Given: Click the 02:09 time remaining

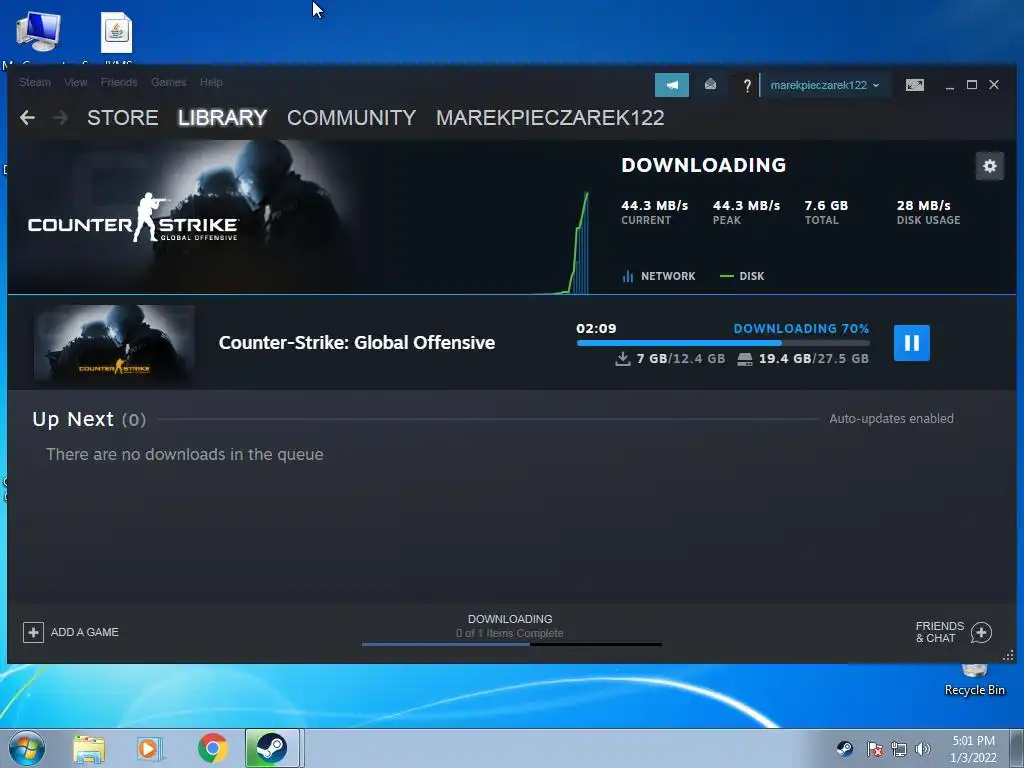Looking at the screenshot, I should [596, 328].
